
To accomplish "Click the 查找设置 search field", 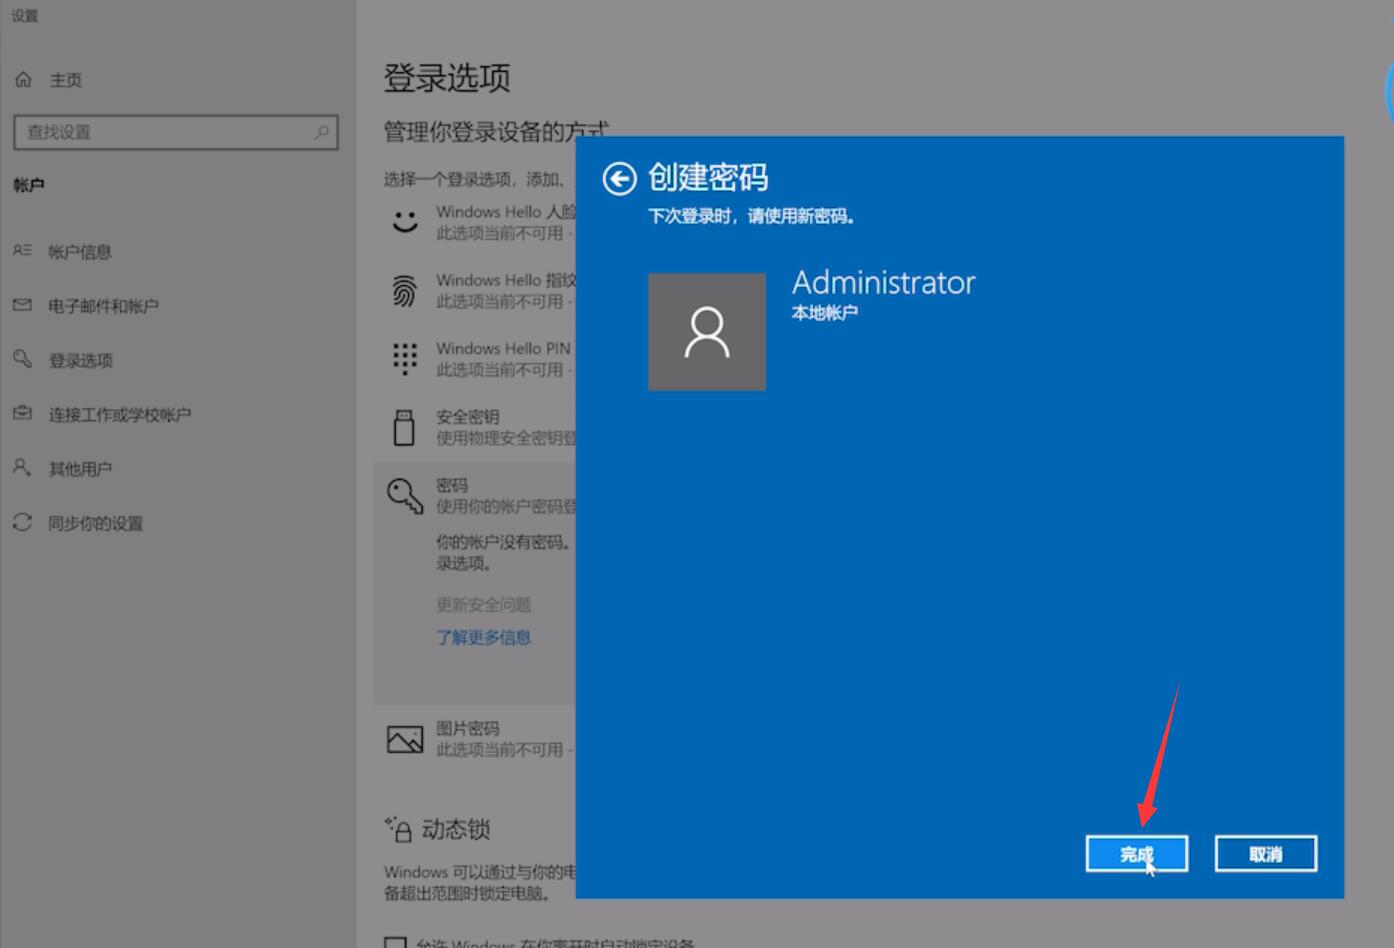I will pos(176,131).
